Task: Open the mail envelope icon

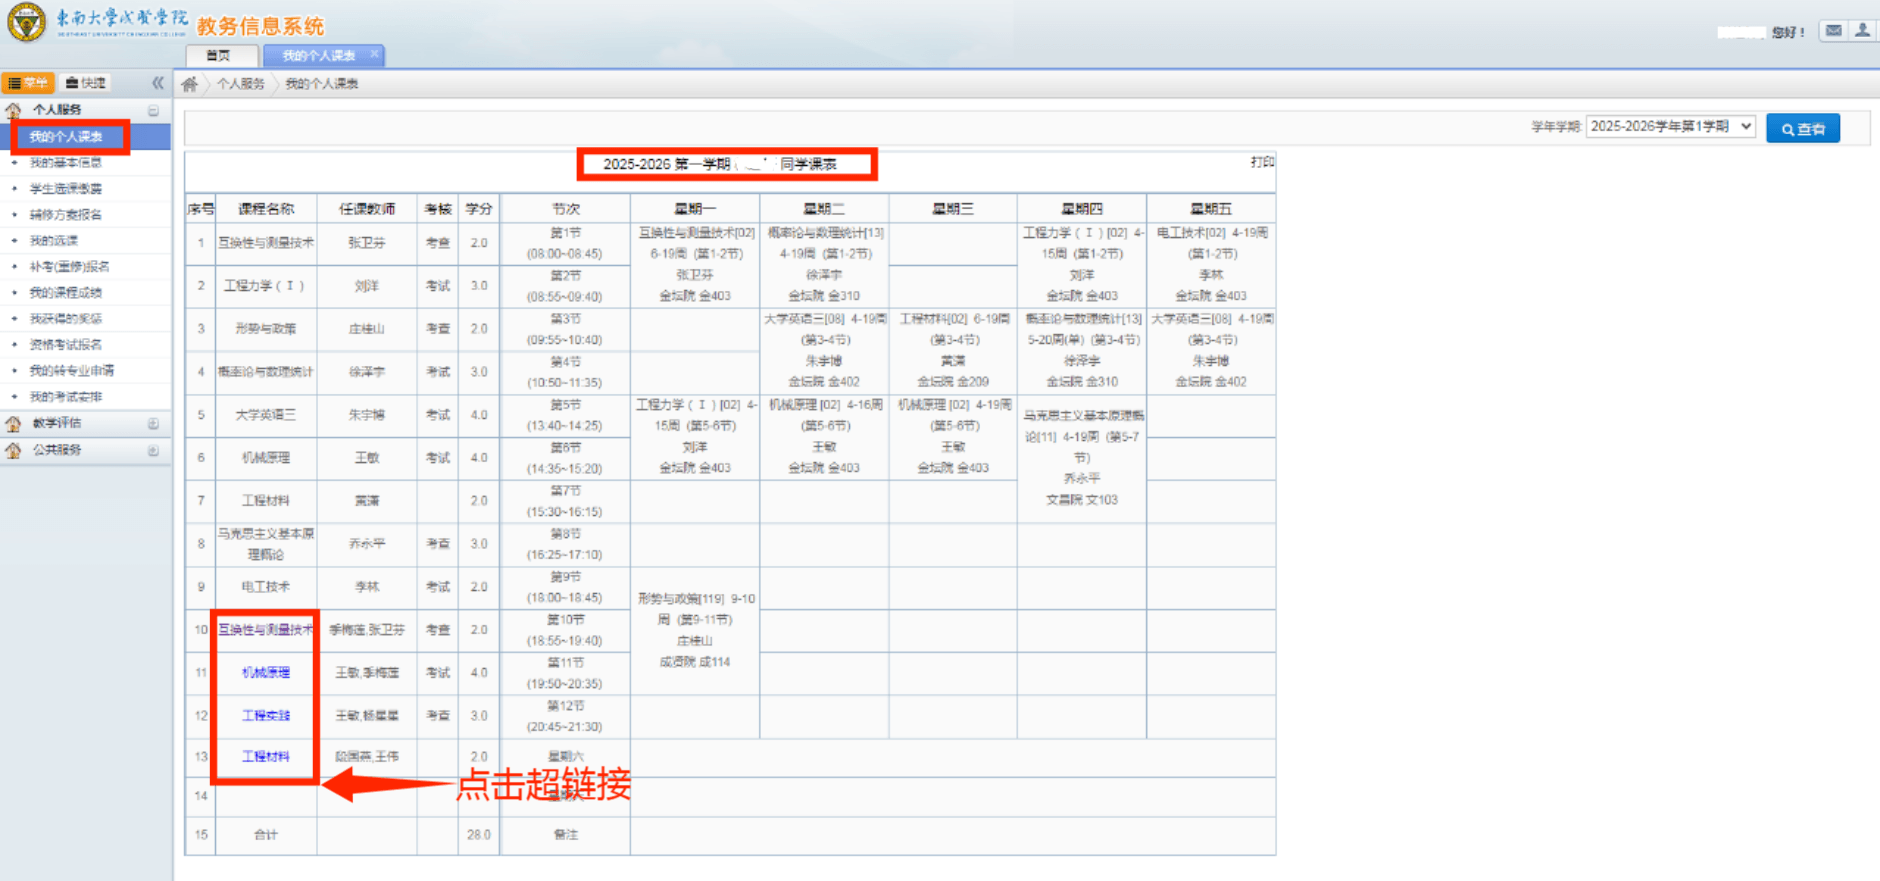Action: (x=1833, y=31)
